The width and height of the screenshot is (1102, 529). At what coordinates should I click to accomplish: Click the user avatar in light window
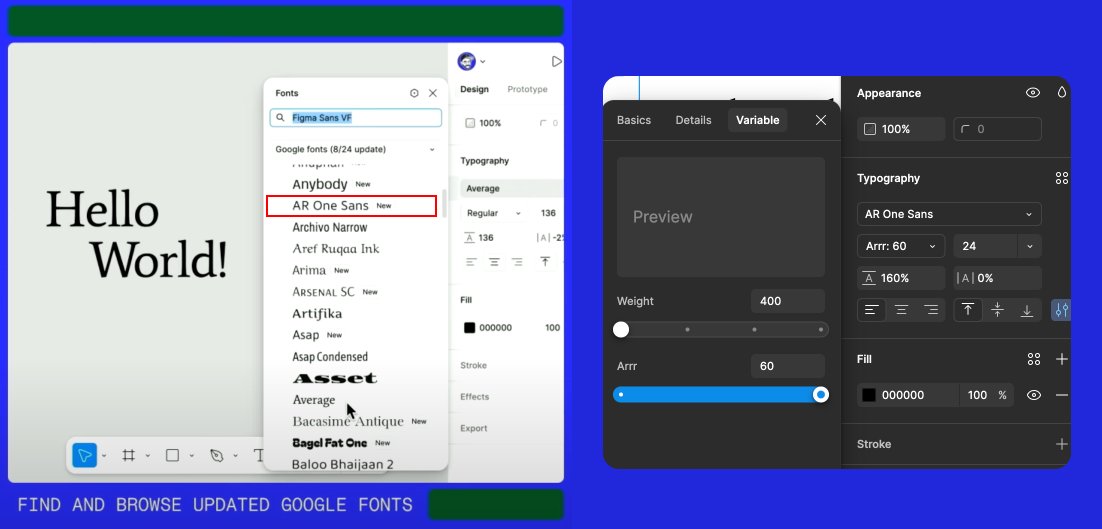click(x=466, y=62)
